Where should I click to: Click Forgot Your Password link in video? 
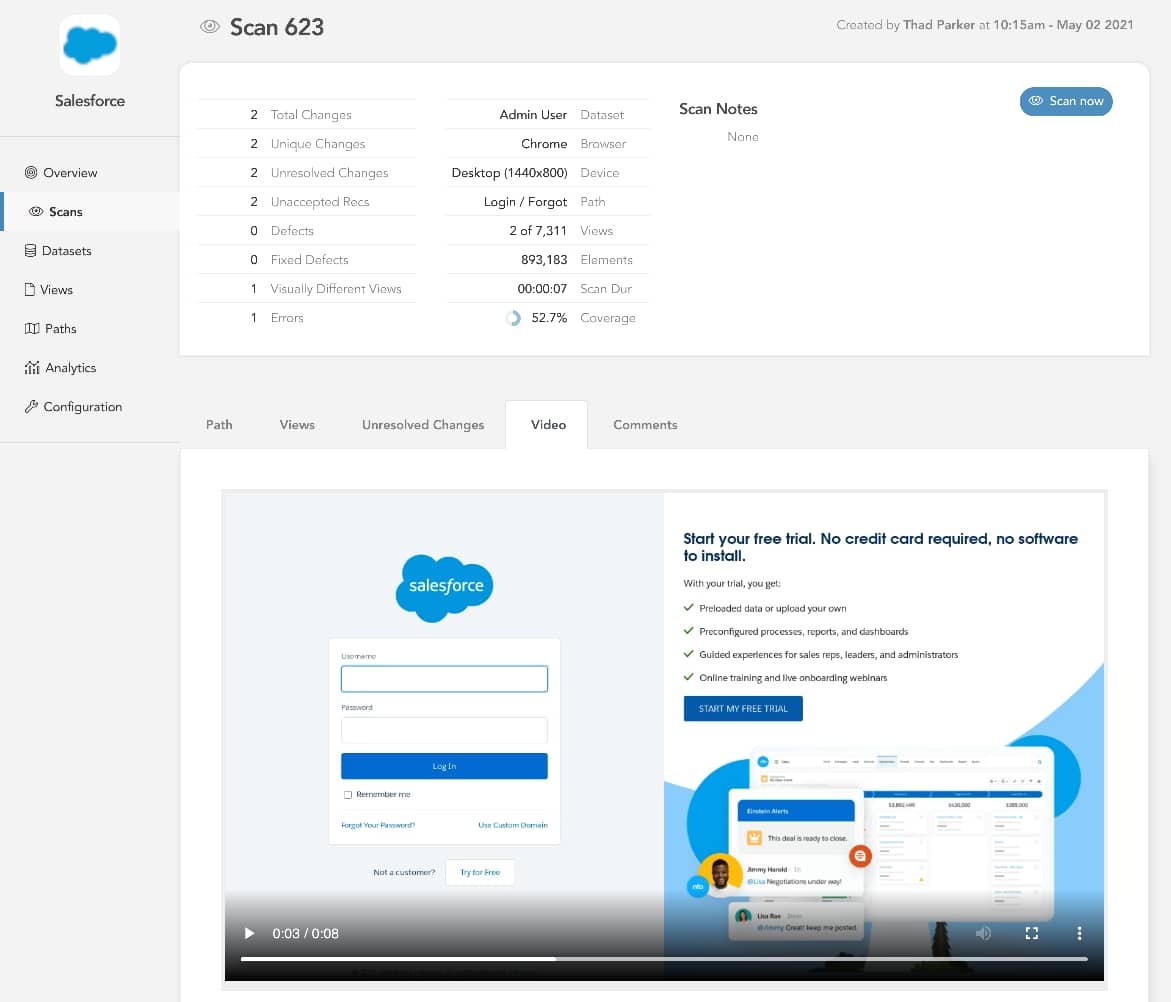point(378,825)
